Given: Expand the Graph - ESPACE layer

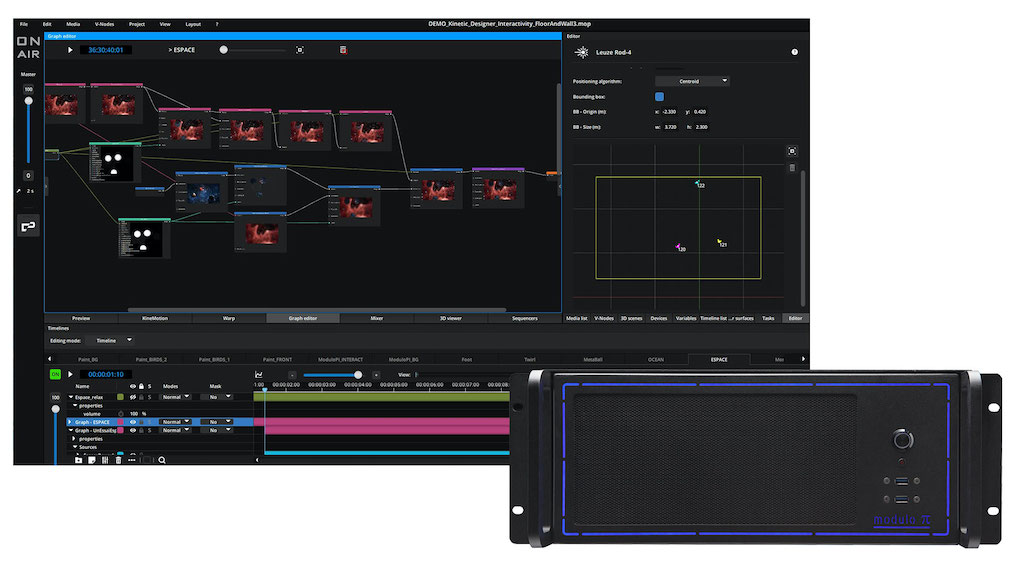Looking at the screenshot, I should [x=69, y=422].
